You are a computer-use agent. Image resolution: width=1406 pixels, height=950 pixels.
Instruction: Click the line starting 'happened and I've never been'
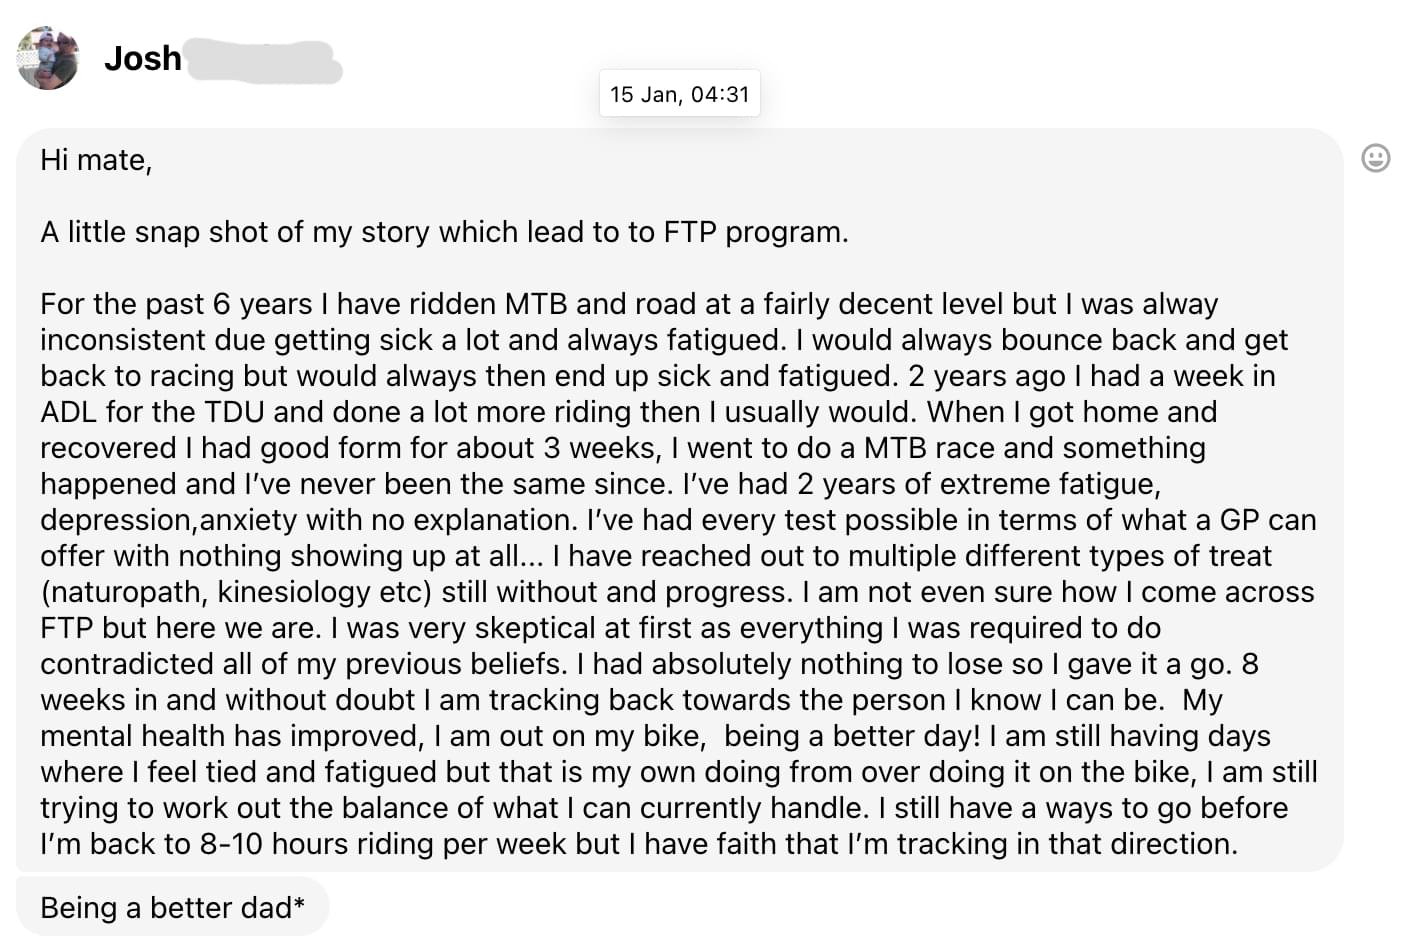pos(601,484)
